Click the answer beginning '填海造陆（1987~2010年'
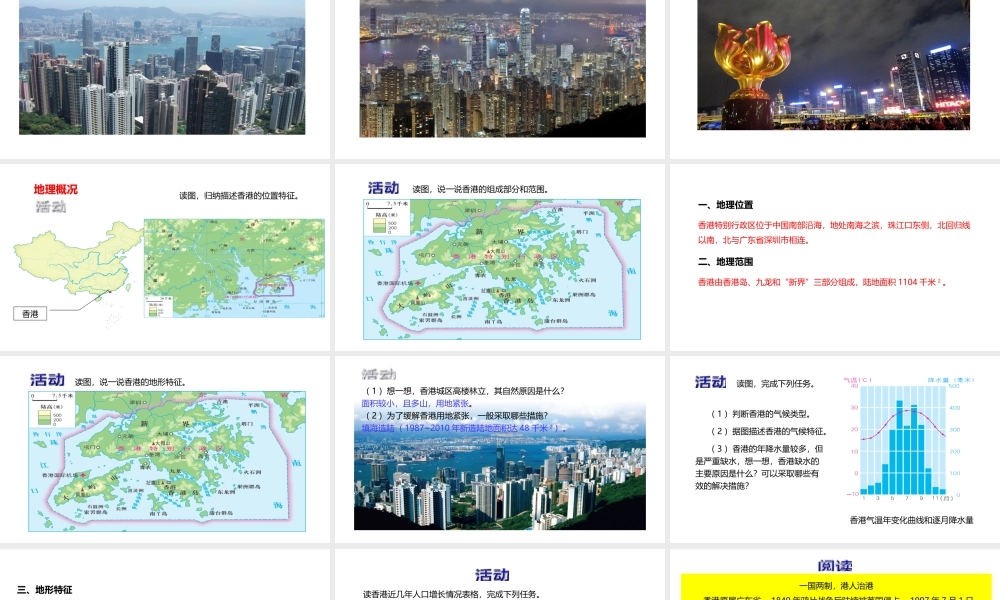Screen dimensions: 1000x600 pos(464,428)
